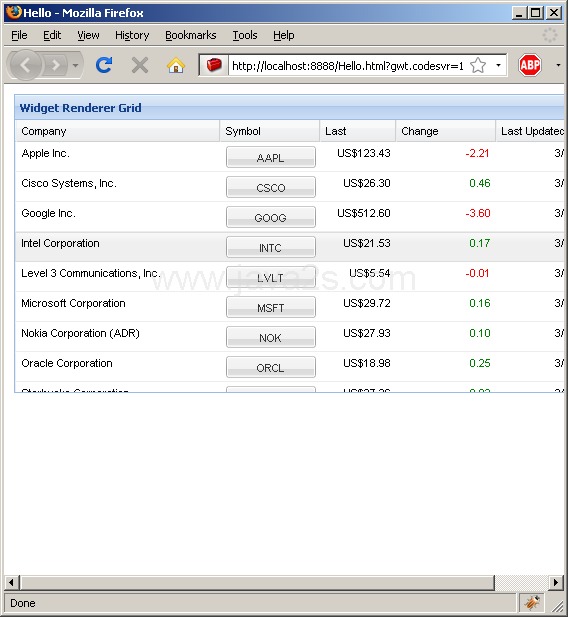Click the -0.01 change value
This screenshot has width=568, height=617.
(x=477, y=273)
